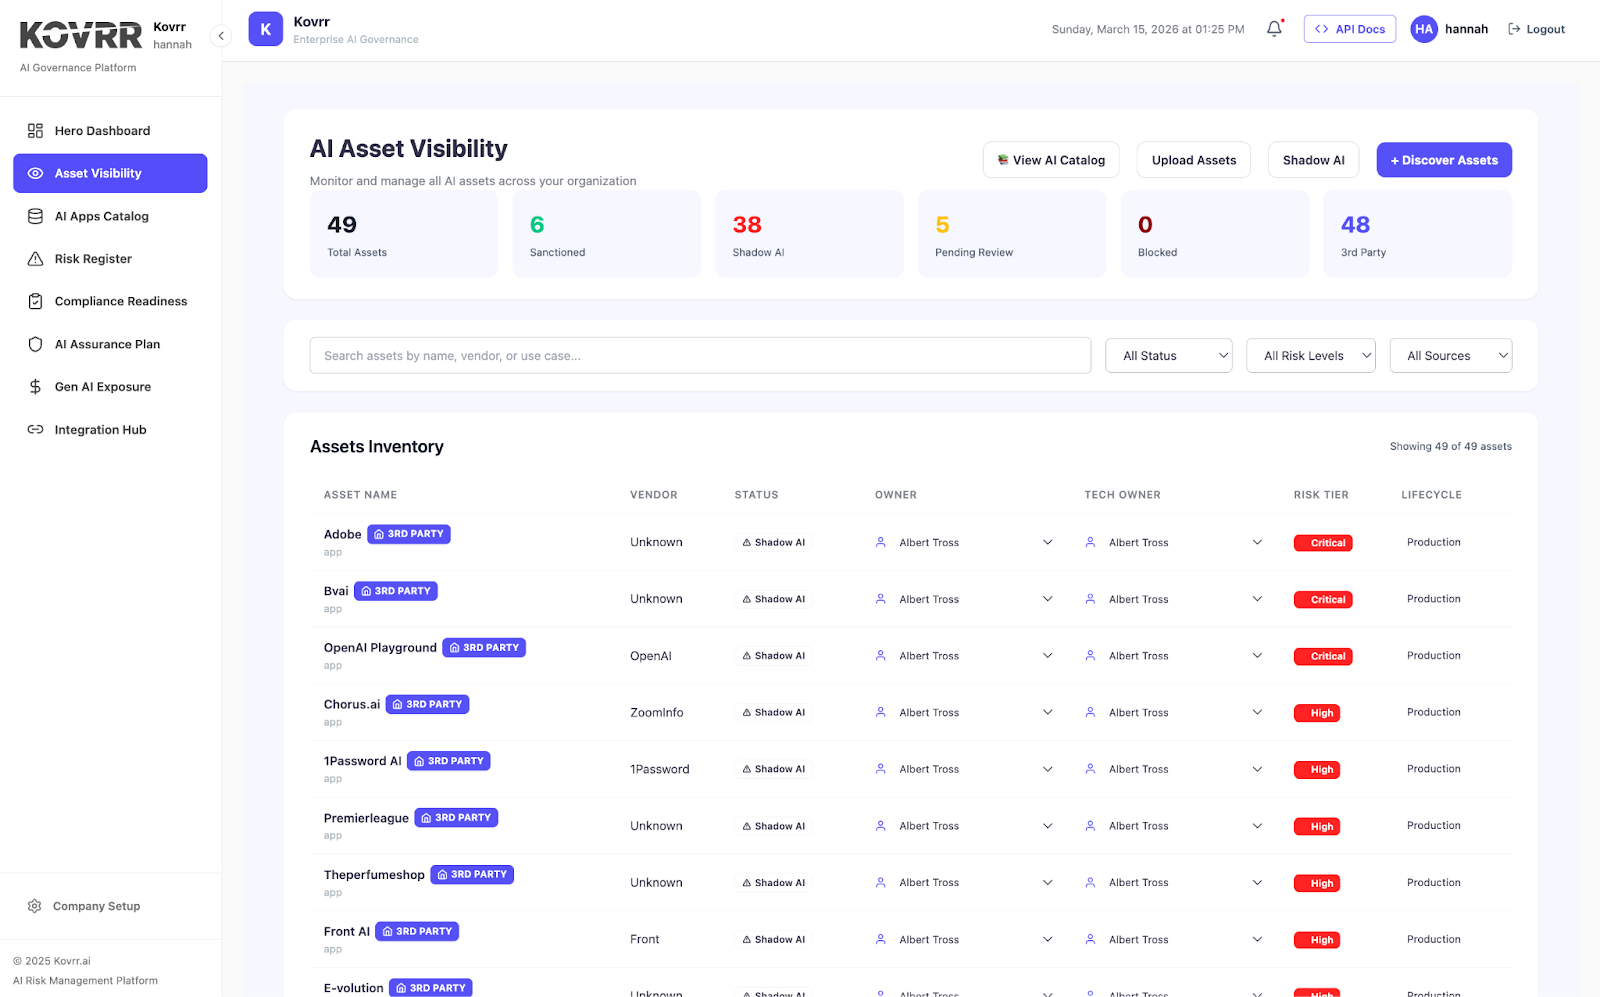Expand the Tech Owner dropdown in Chorus.ai row

point(1257,713)
